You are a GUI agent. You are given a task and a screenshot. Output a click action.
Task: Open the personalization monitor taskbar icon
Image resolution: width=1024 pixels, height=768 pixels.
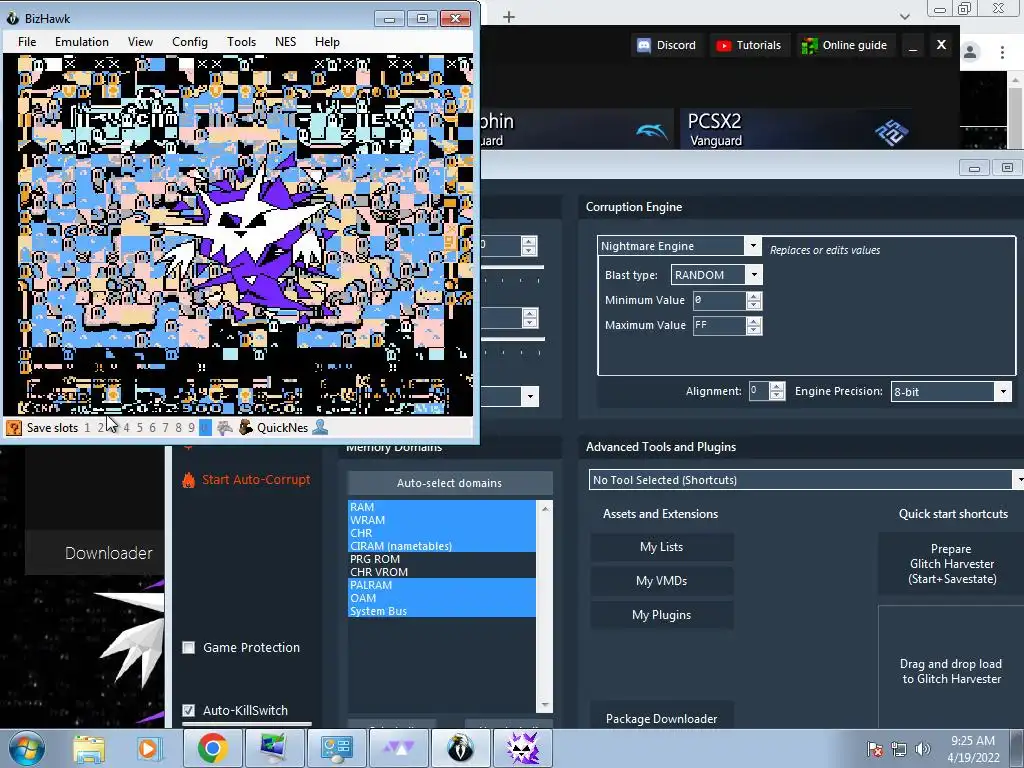coord(274,748)
